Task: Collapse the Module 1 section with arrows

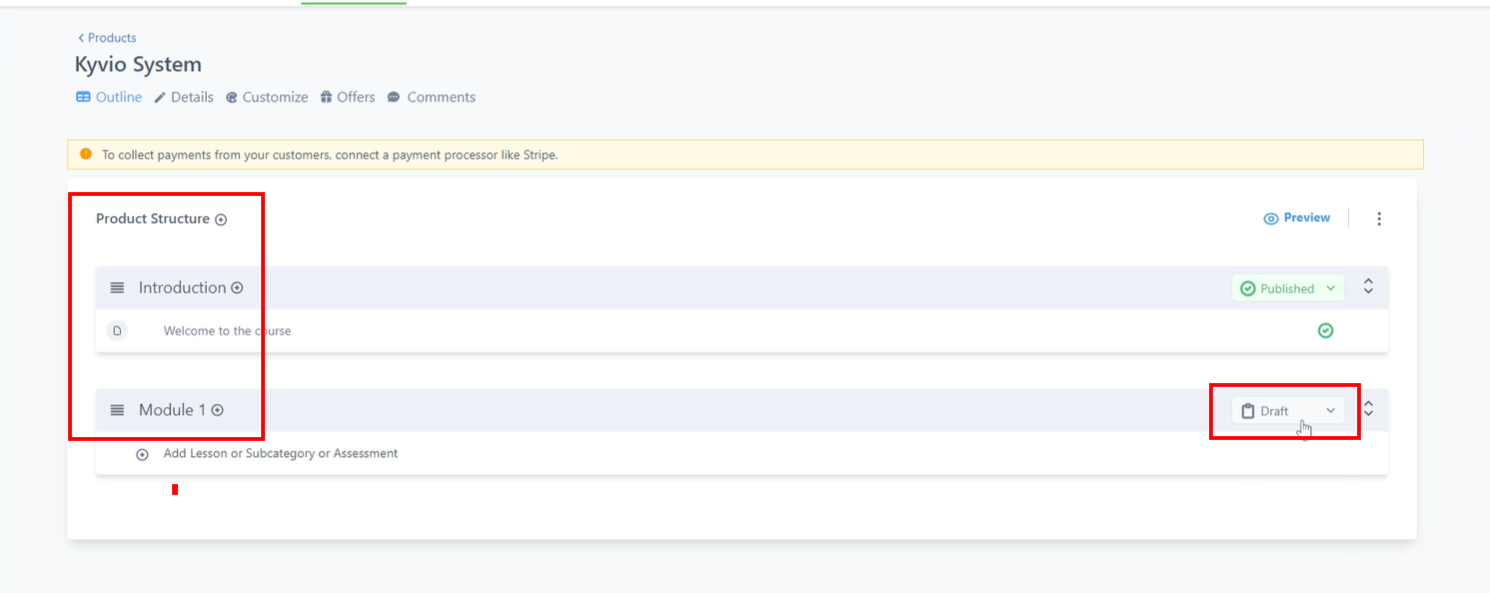Action: coord(1369,409)
